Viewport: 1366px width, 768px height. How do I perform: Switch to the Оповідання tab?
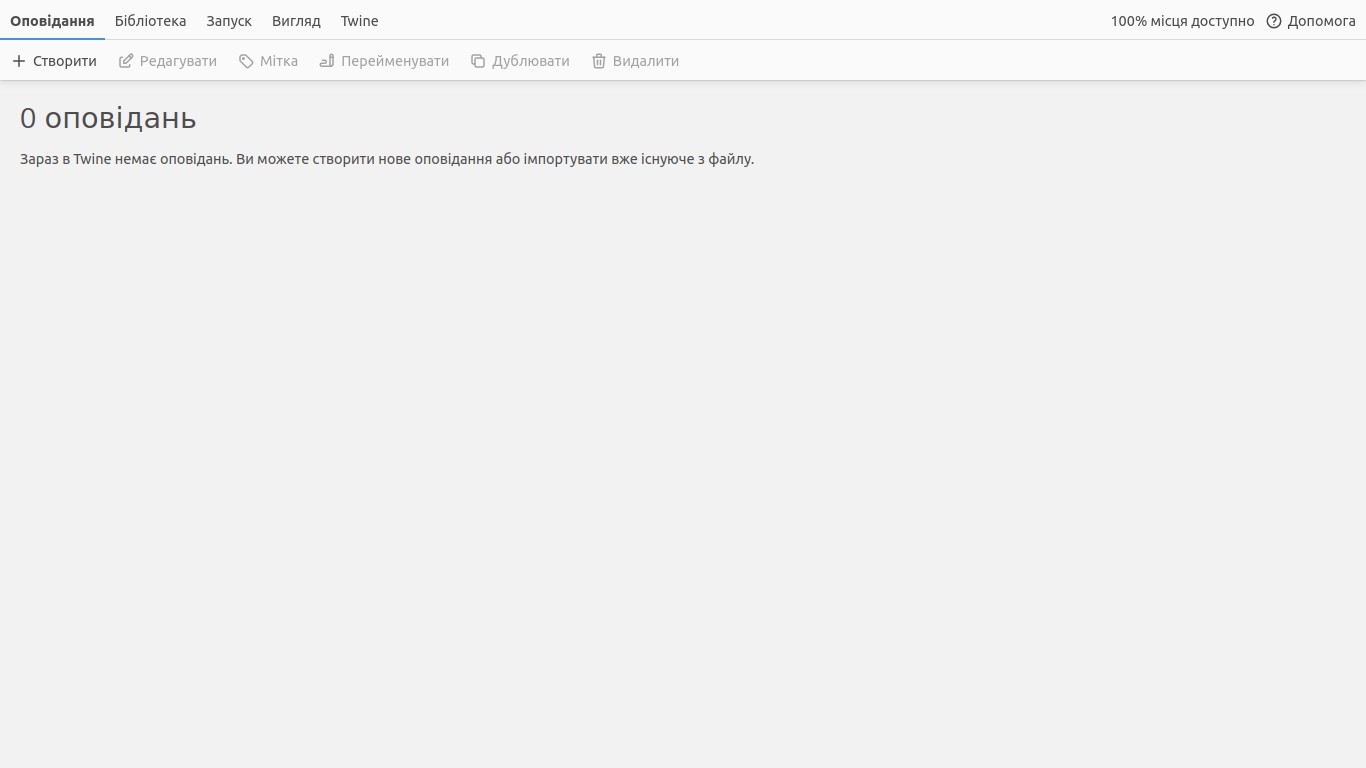coord(52,21)
